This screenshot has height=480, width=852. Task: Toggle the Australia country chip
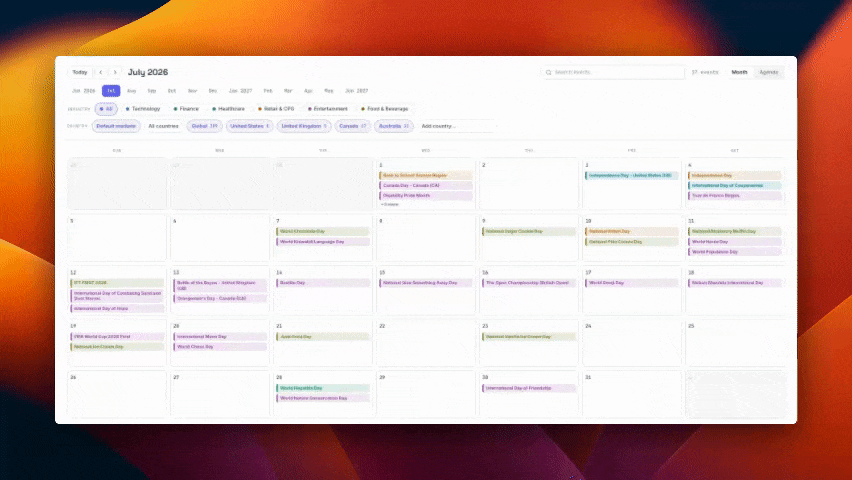click(x=393, y=126)
